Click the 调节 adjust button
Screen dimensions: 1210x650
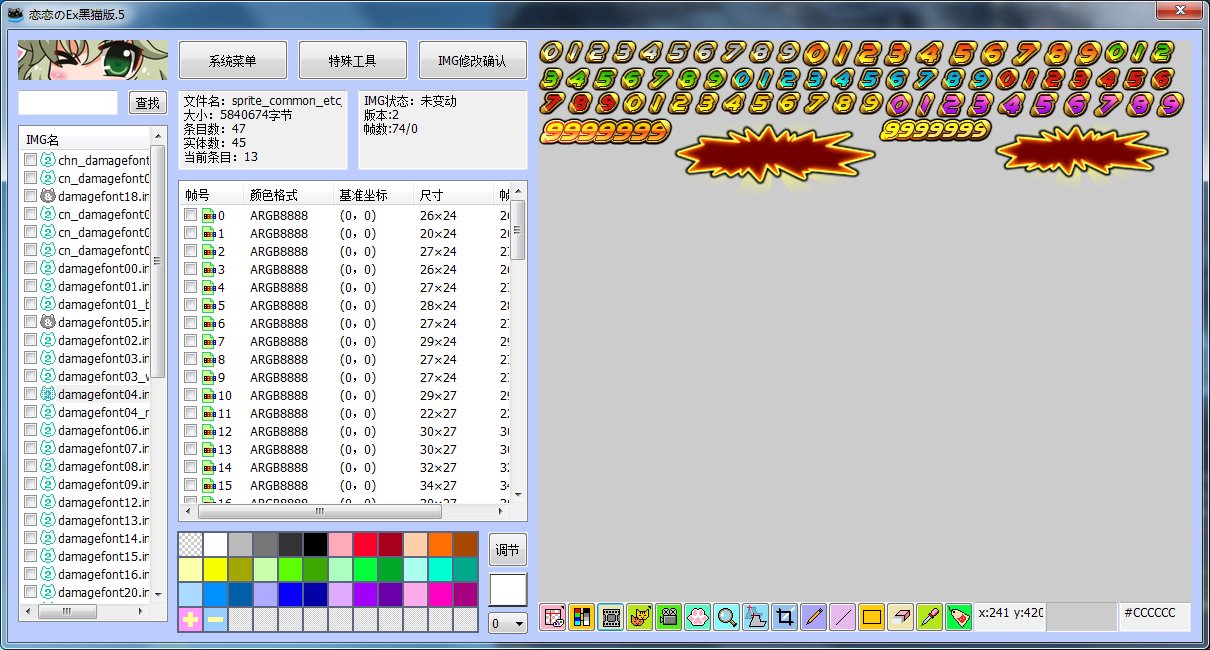point(508,550)
